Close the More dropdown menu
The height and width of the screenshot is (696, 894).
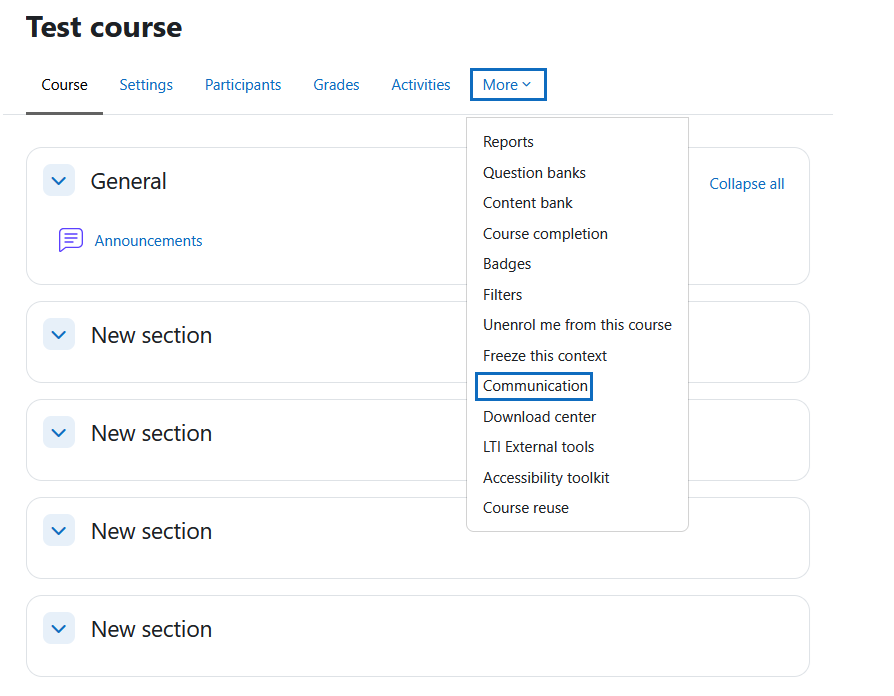click(507, 85)
